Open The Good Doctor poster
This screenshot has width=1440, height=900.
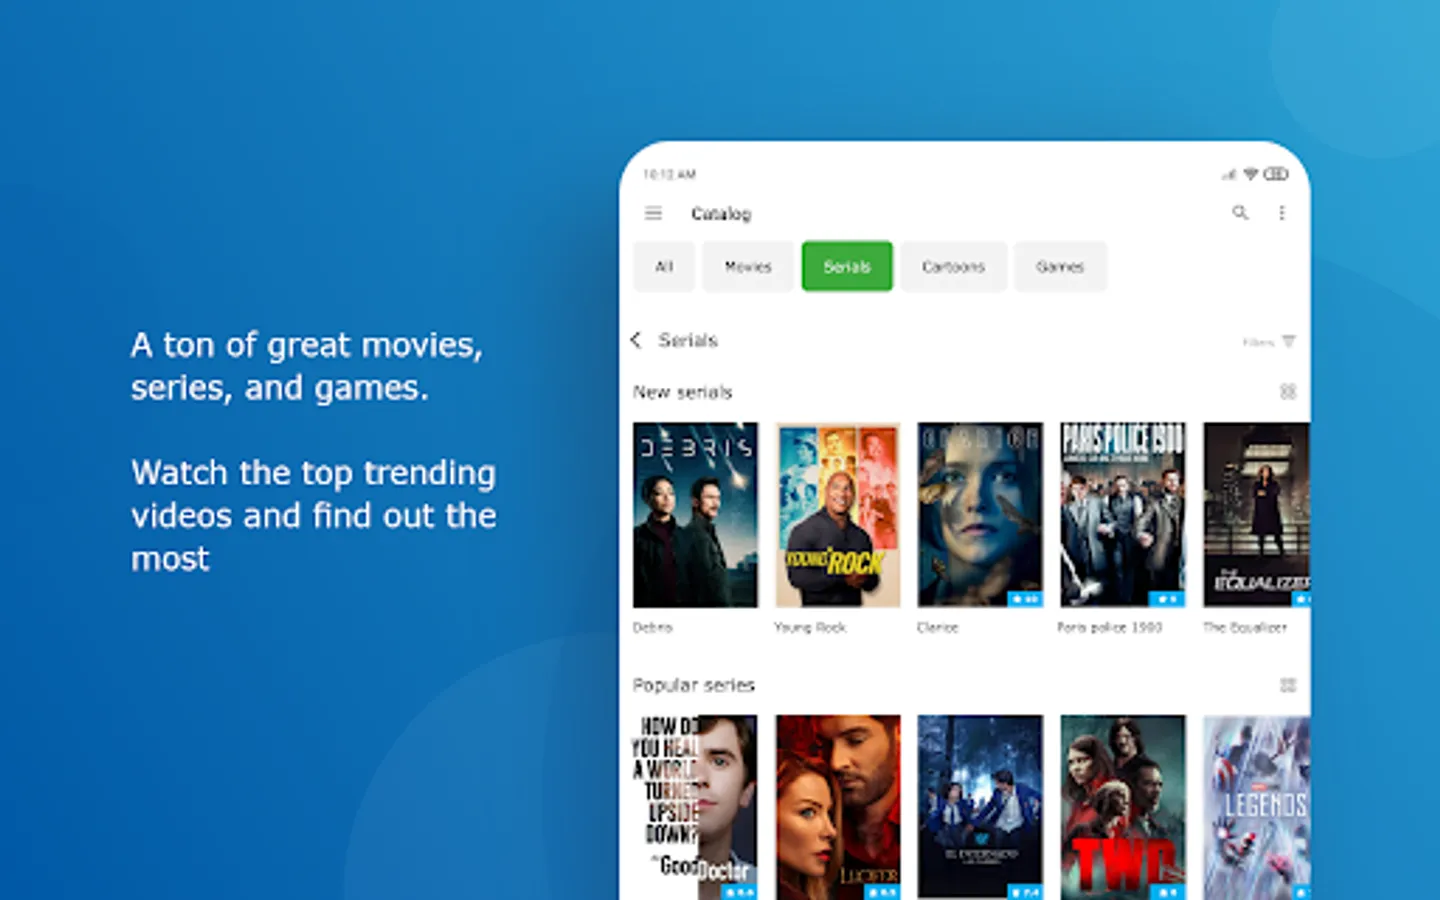695,807
